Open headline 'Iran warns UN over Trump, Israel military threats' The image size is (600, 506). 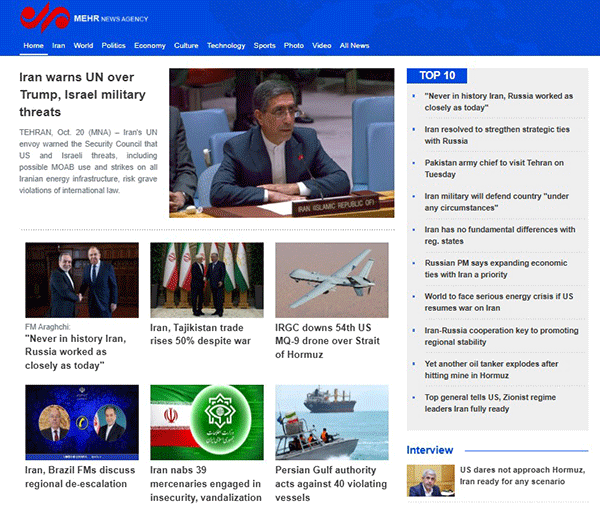coord(82,95)
